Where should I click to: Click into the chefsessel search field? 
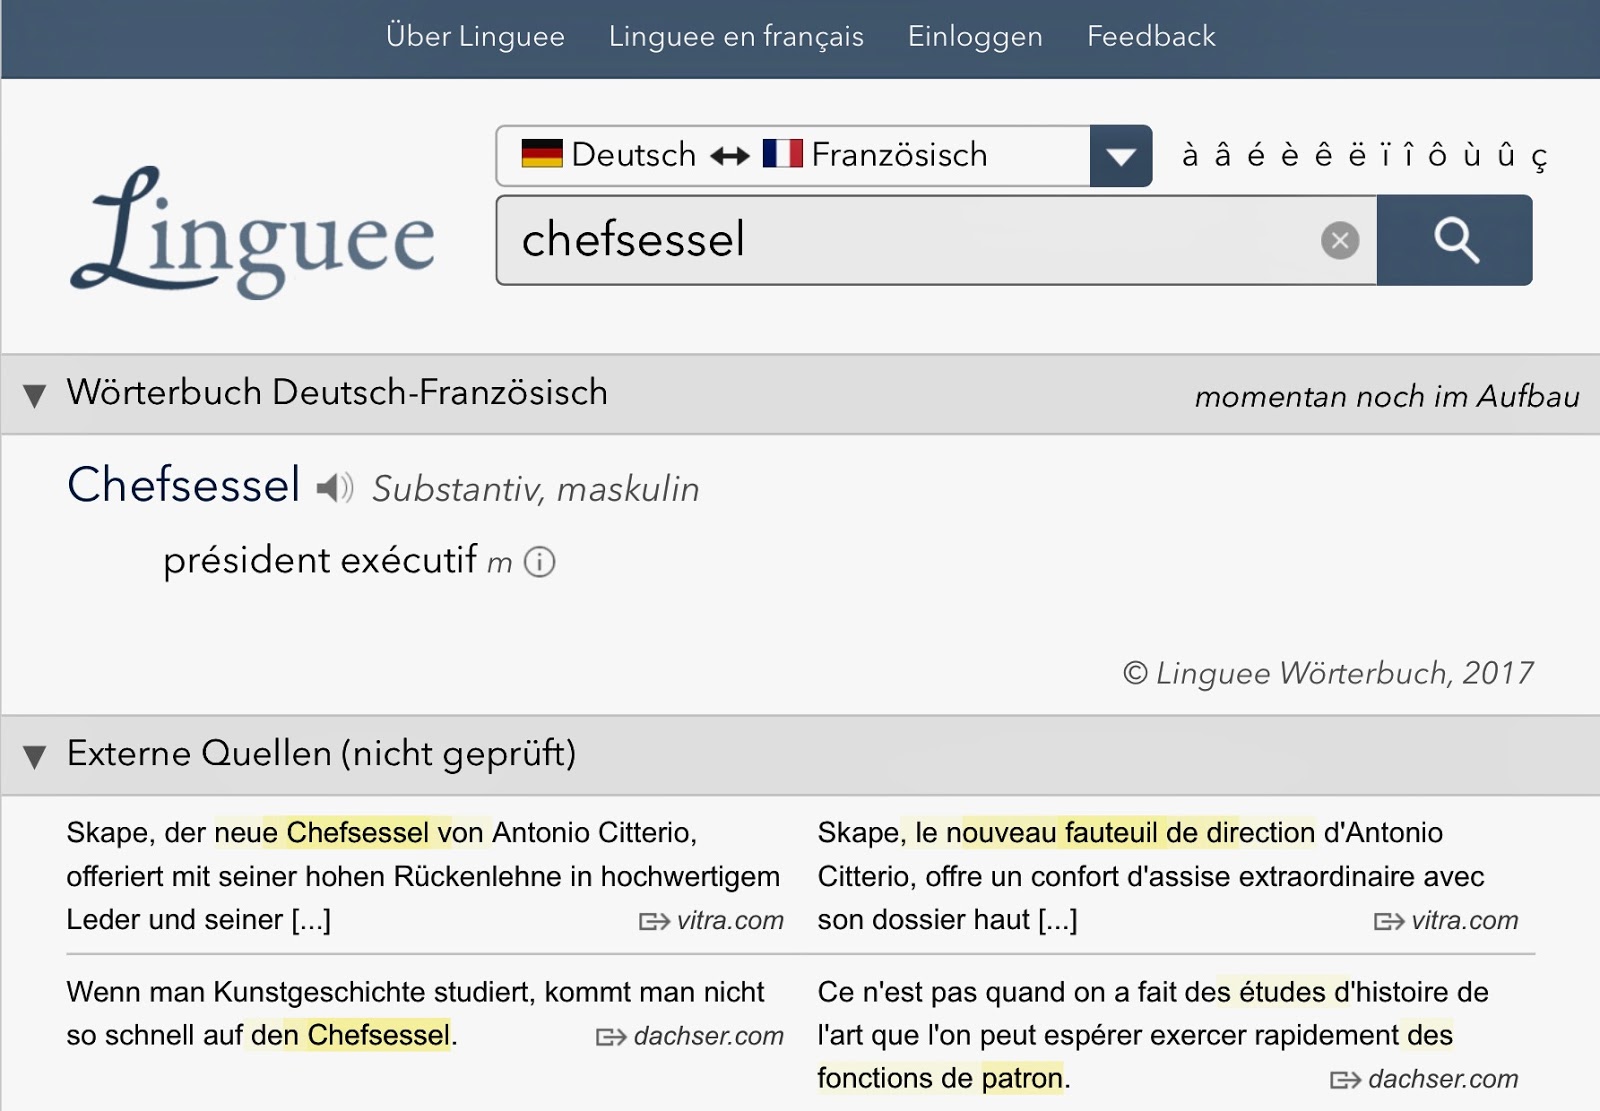900,240
